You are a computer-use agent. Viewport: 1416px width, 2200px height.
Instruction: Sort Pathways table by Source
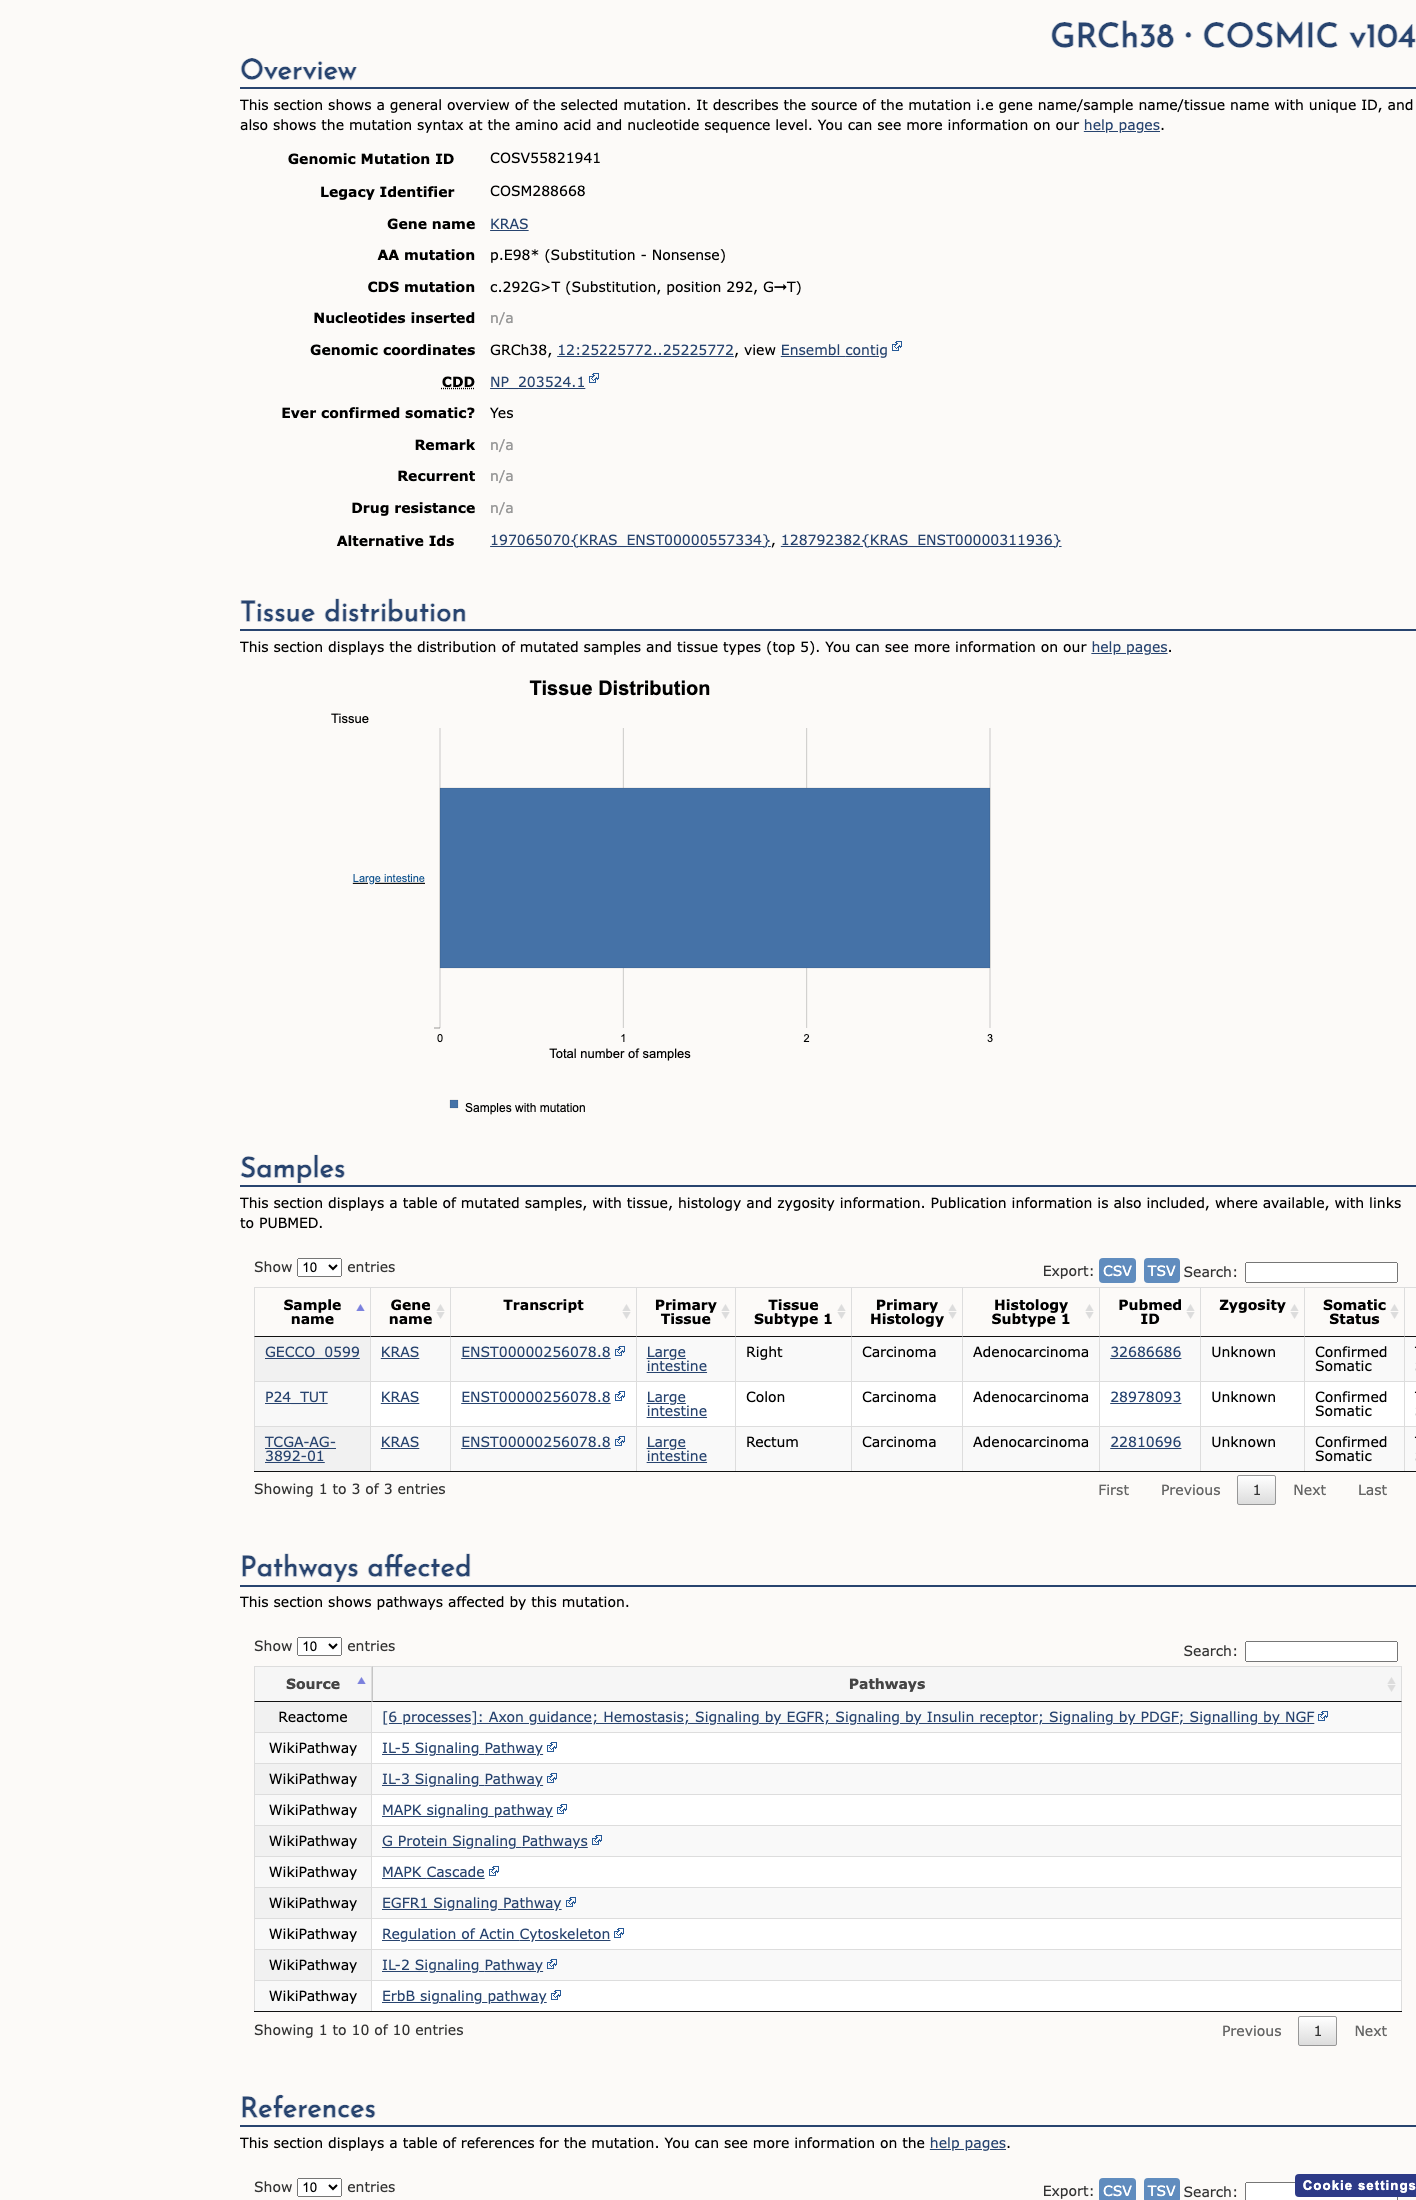[x=312, y=1684]
